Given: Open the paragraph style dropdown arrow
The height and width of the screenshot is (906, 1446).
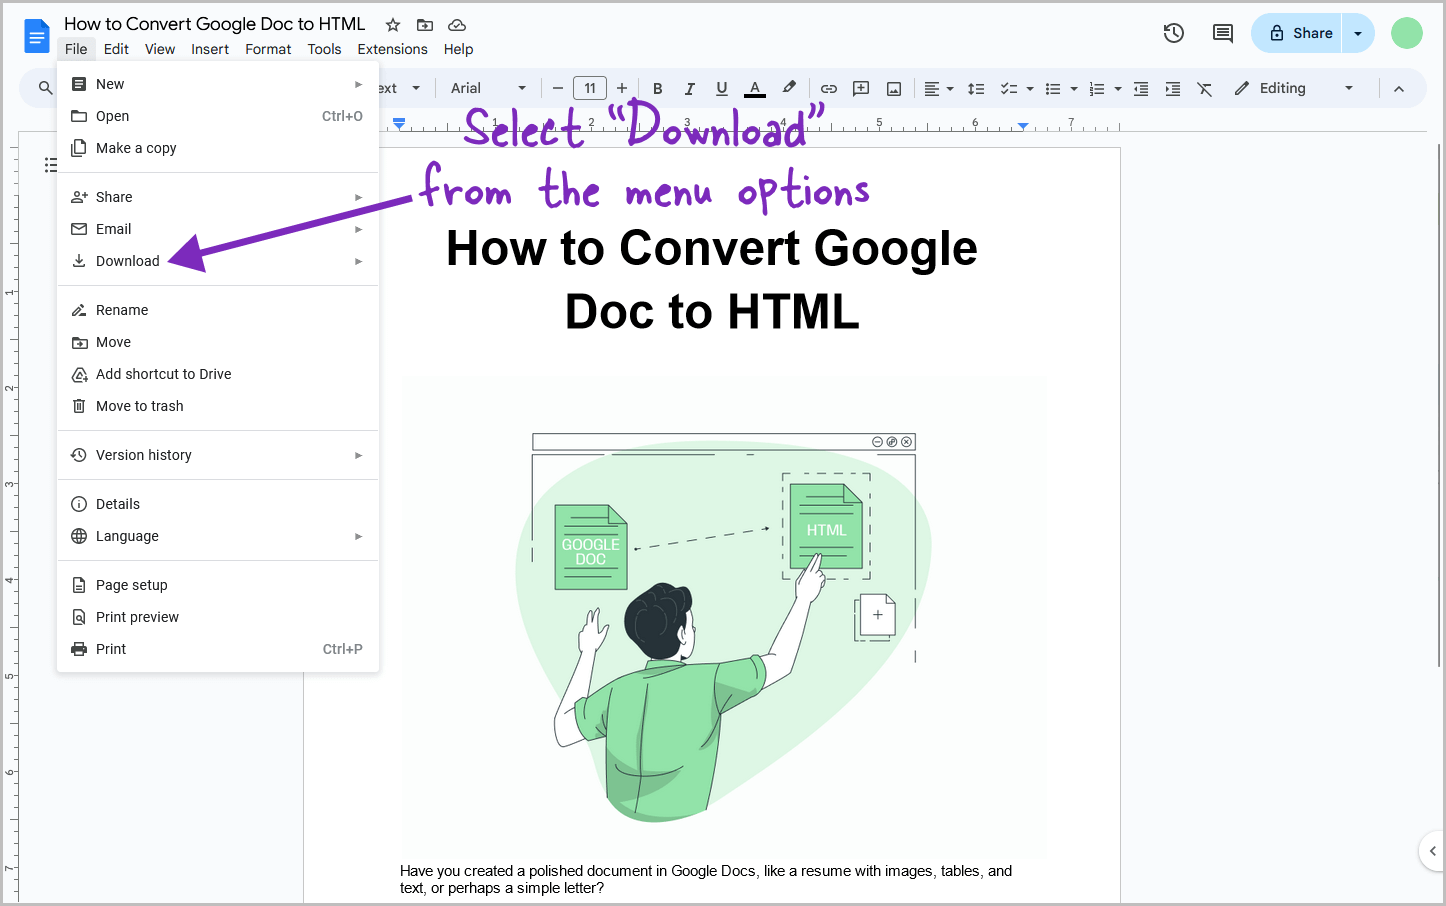Looking at the screenshot, I should click(x=416, y=88).
